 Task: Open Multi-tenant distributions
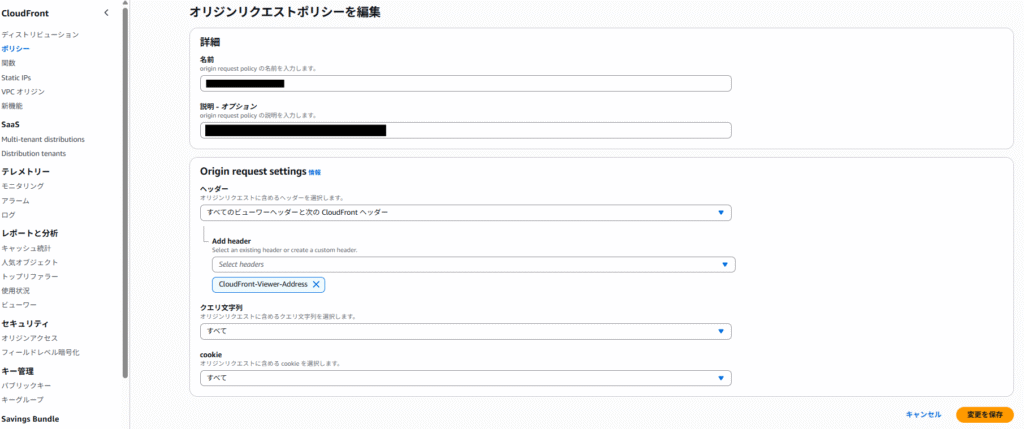43,139
